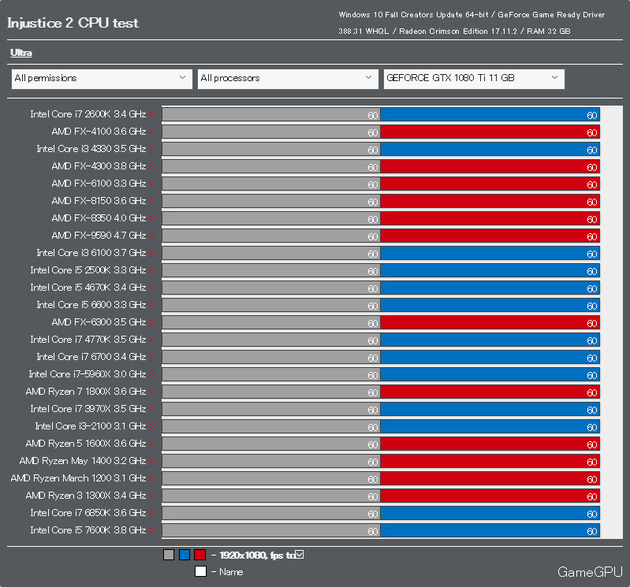Remove Intel Core i7-5960X via red X
The width and height of the screenshot is (630, 587).
coord(152,375)
